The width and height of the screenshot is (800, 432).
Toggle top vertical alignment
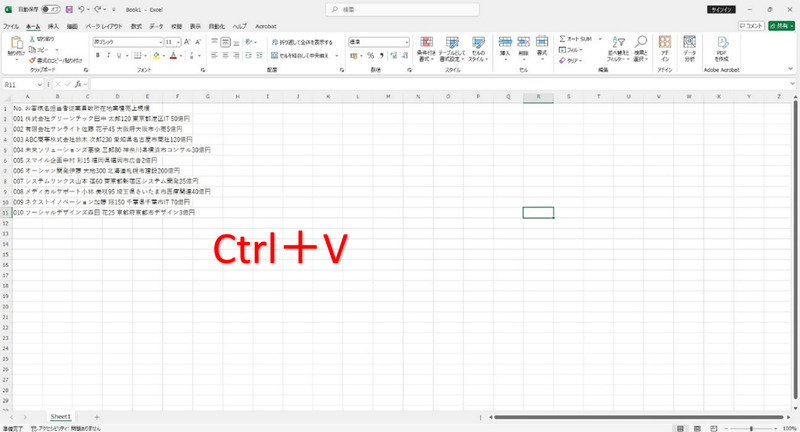tap(215, 42)
